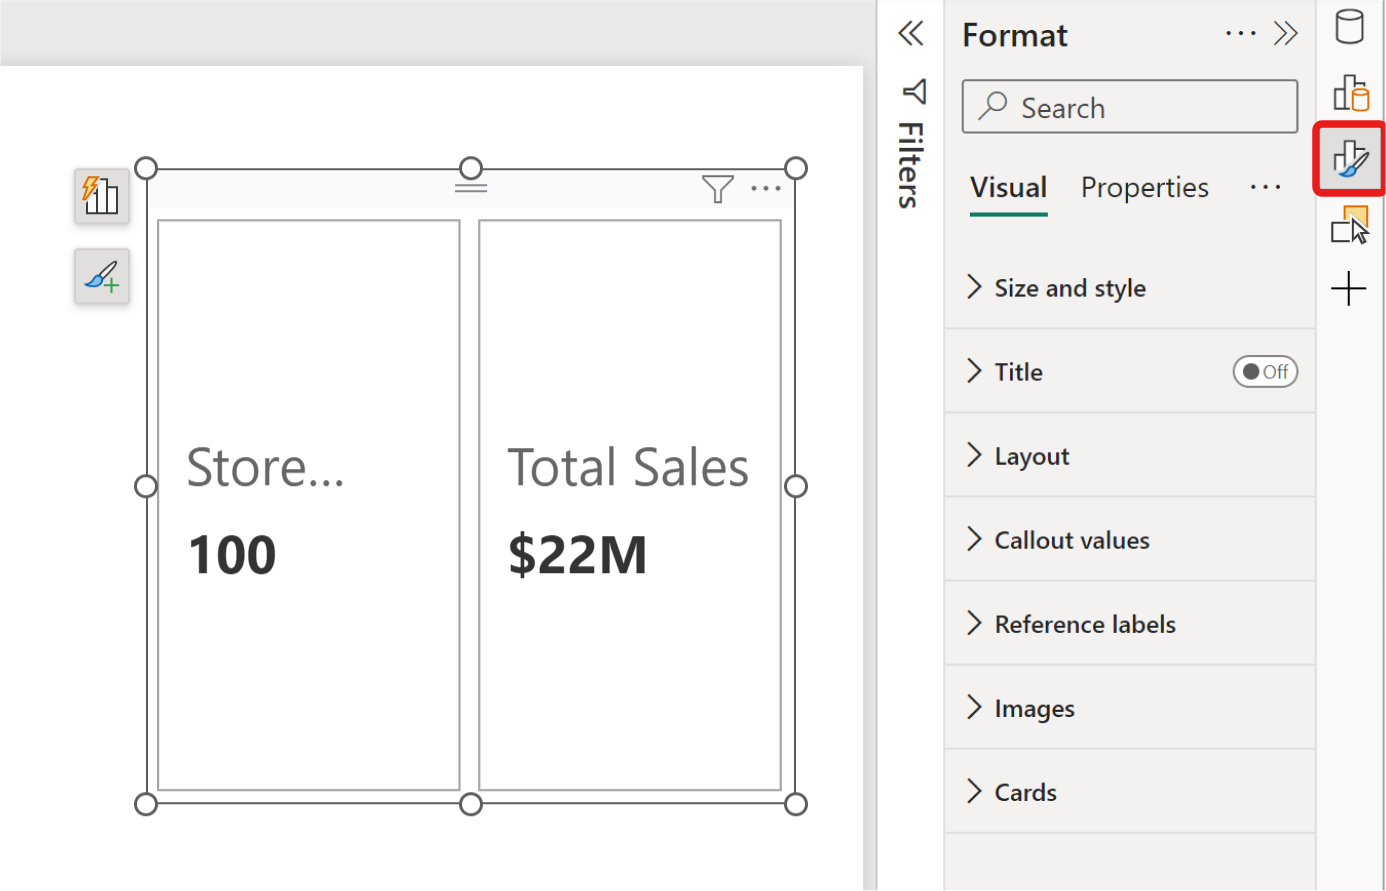The image size is (1386, 891).
Task: Open Format pane more options ellipsis
Action: tap(1240, 34)
